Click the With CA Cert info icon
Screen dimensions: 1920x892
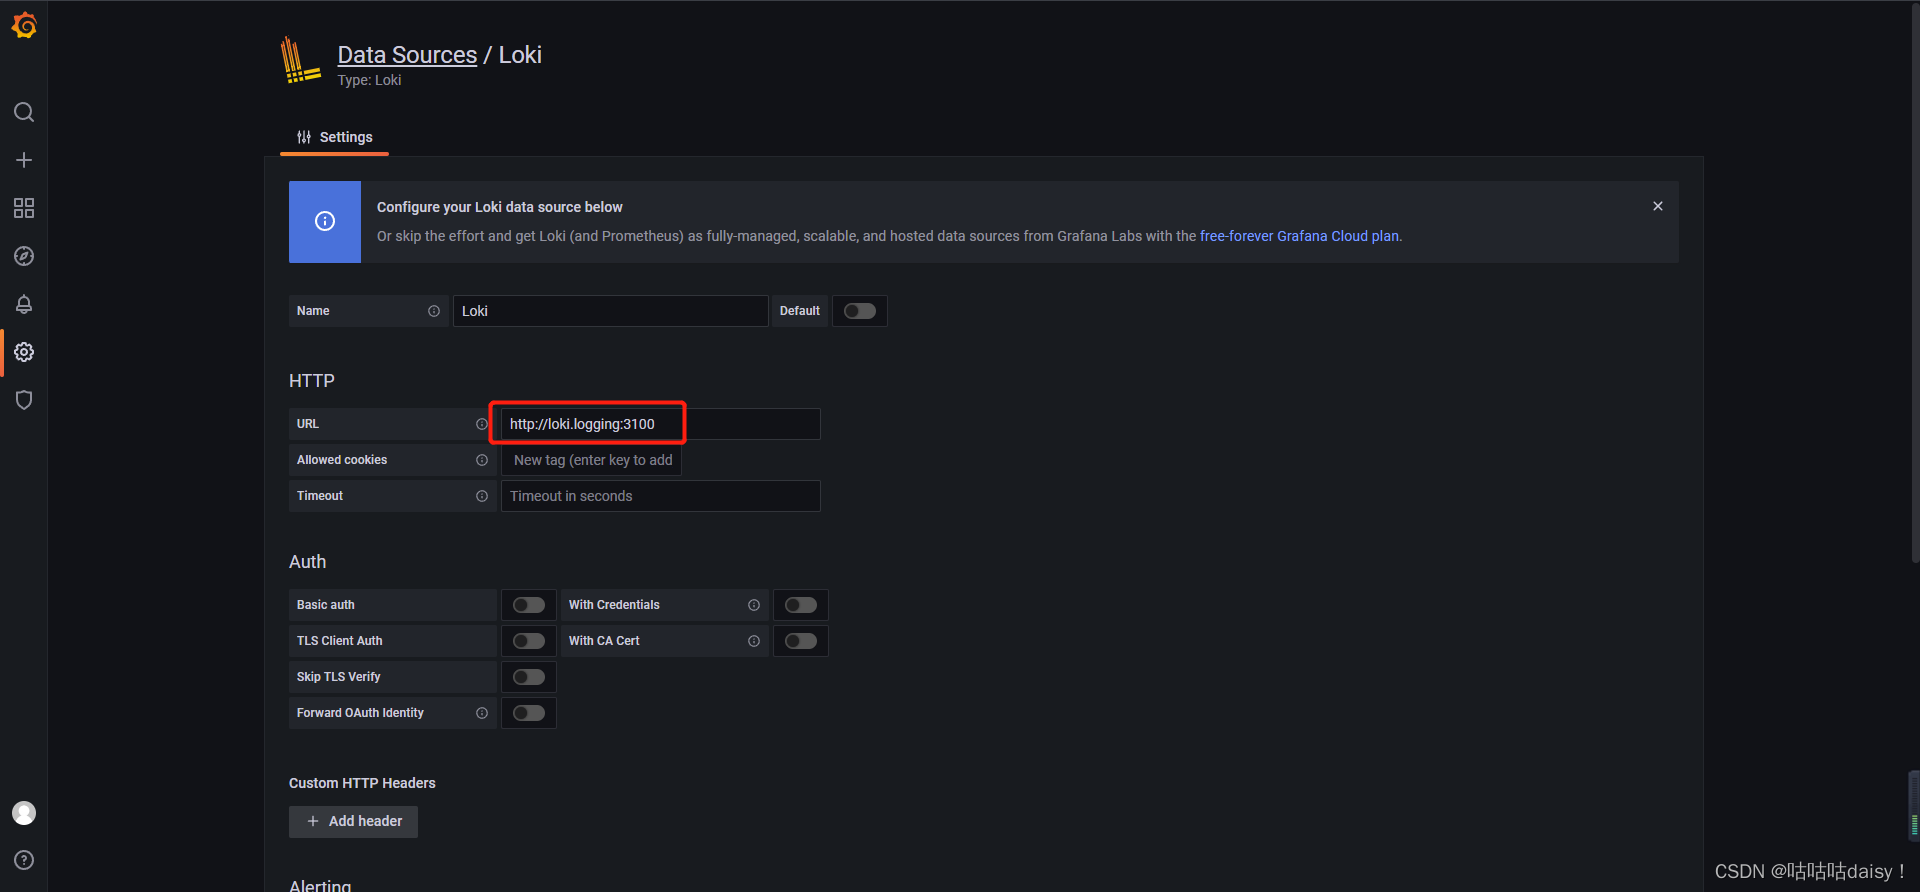(x=754, y=641)
